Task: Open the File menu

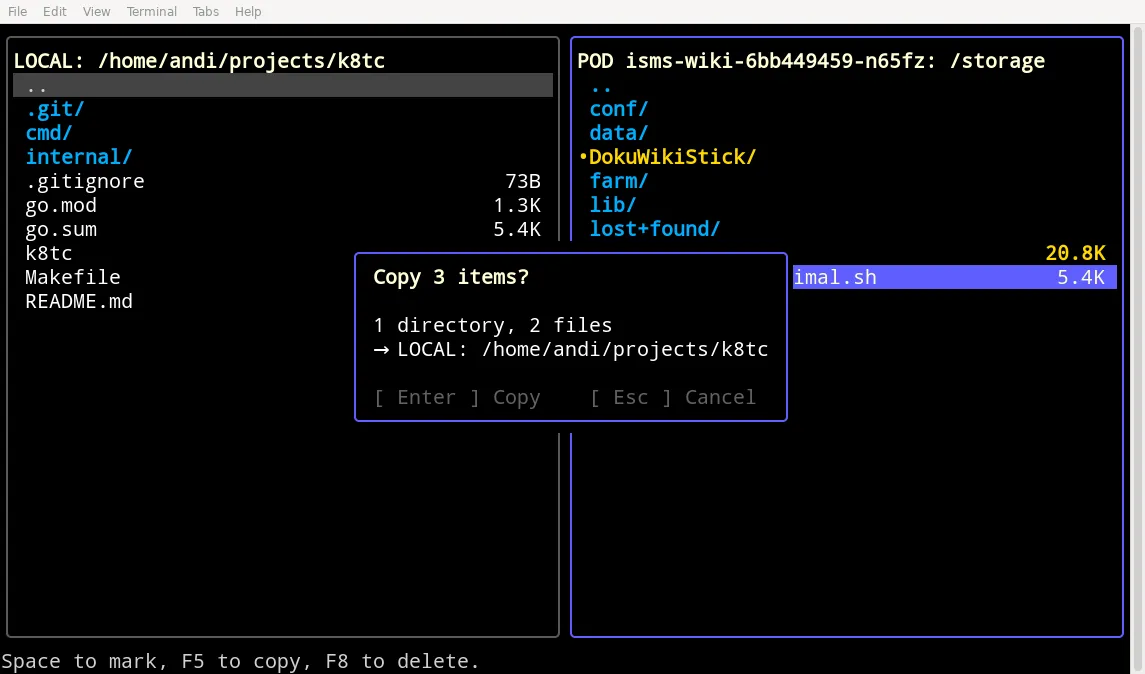Action: tap(18, 12)
